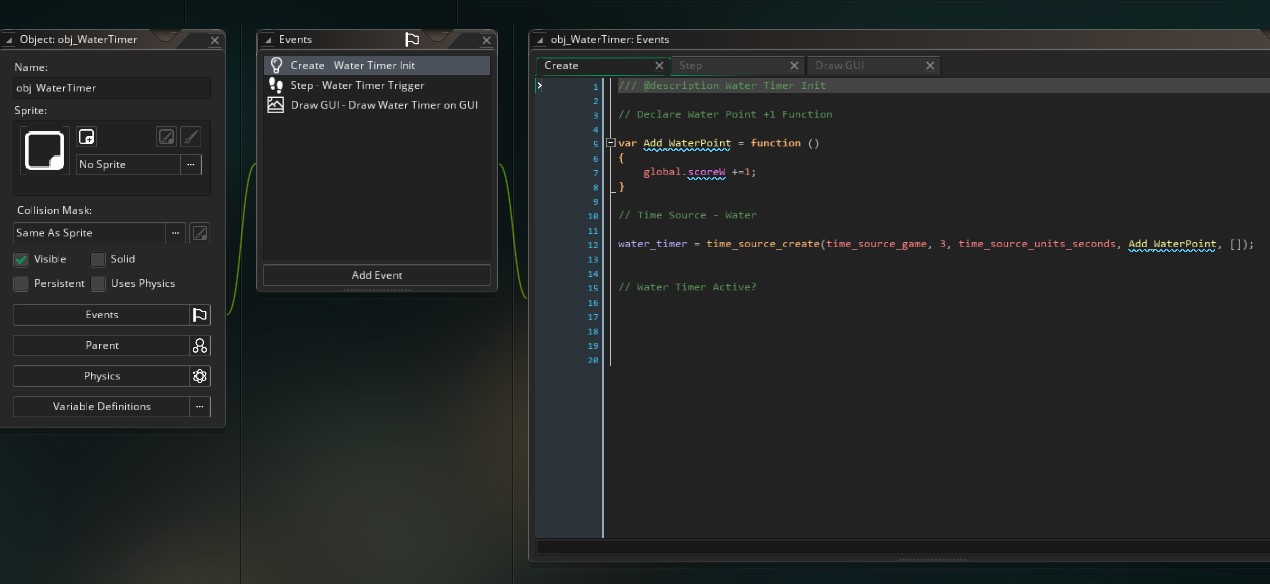Select Draw GUI - Draw Water Timer event

[377, 105]
